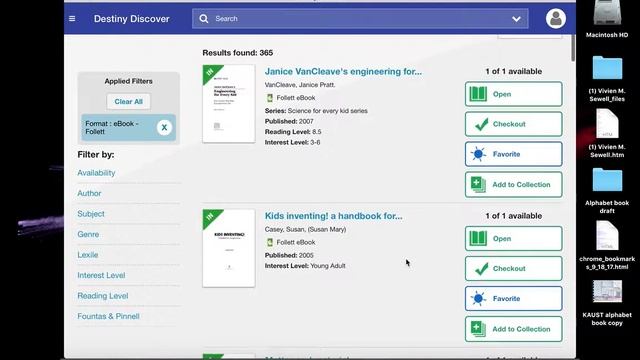The width and height of the screenshot is (640, 360).
Task: Favorite the Kids inventing! book
Action: (x=513, y=299)
